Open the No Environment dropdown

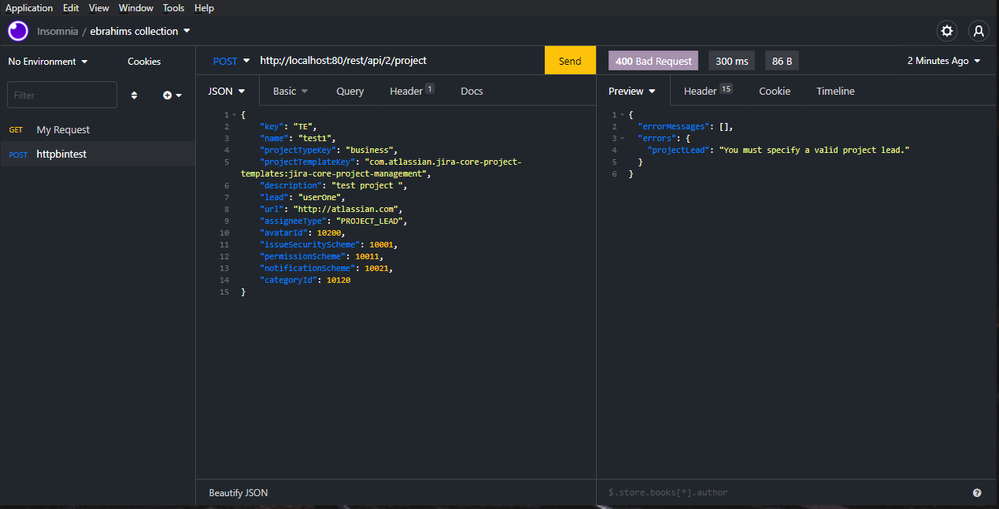click(48, 61)
